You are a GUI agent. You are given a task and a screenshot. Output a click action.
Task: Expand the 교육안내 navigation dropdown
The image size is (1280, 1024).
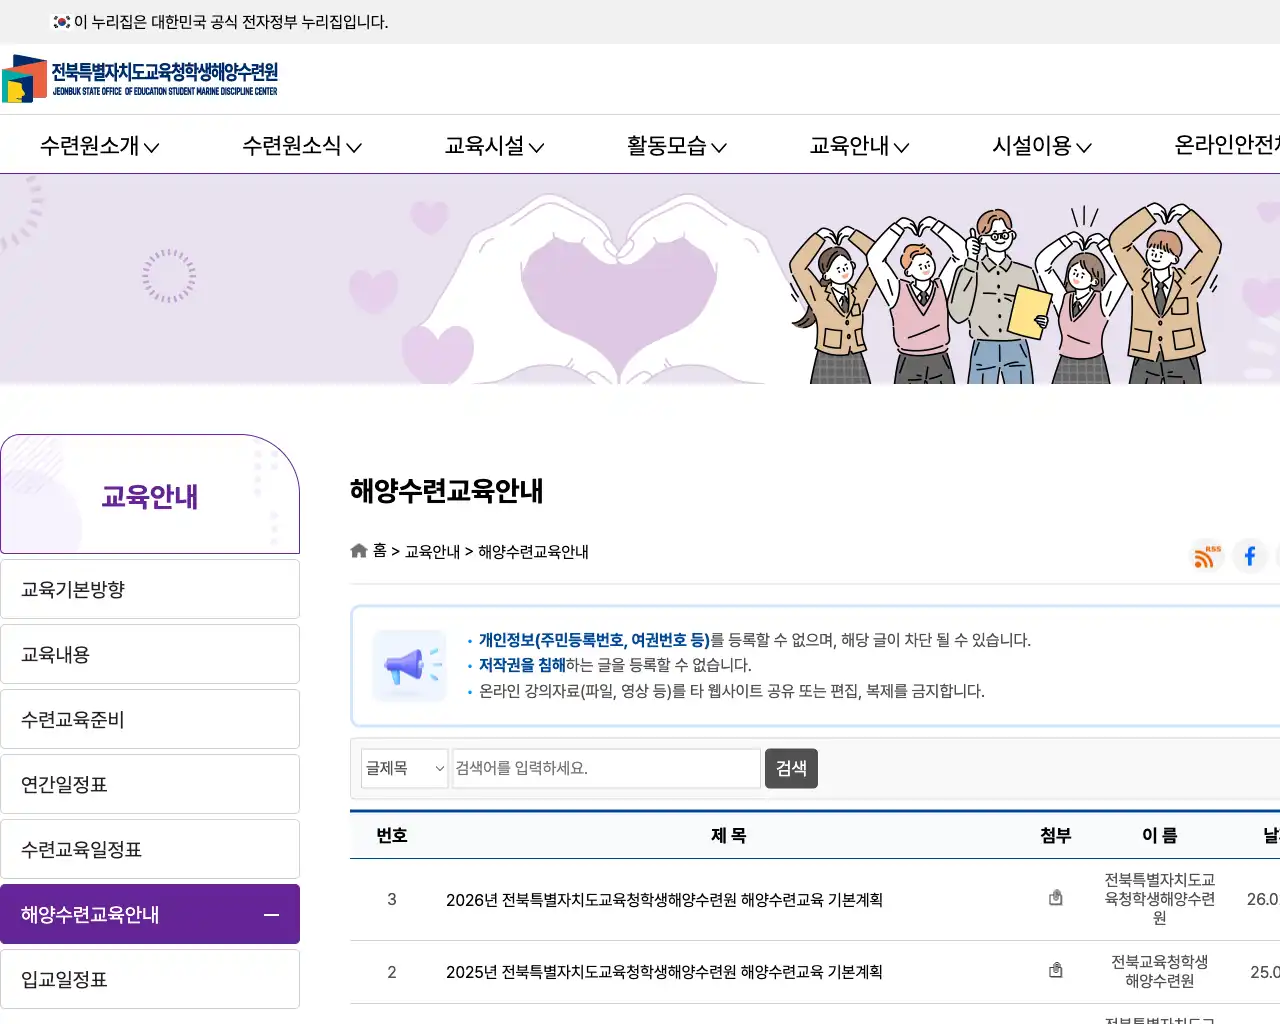(858, 145)
